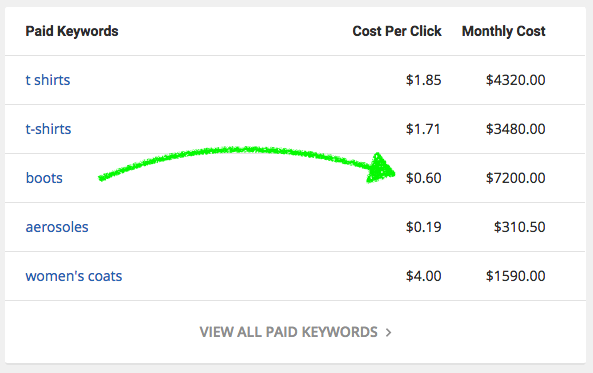Click the $1.71 cost per click value
Viewport: 593px width, 373px height.
tap(423, 129)
